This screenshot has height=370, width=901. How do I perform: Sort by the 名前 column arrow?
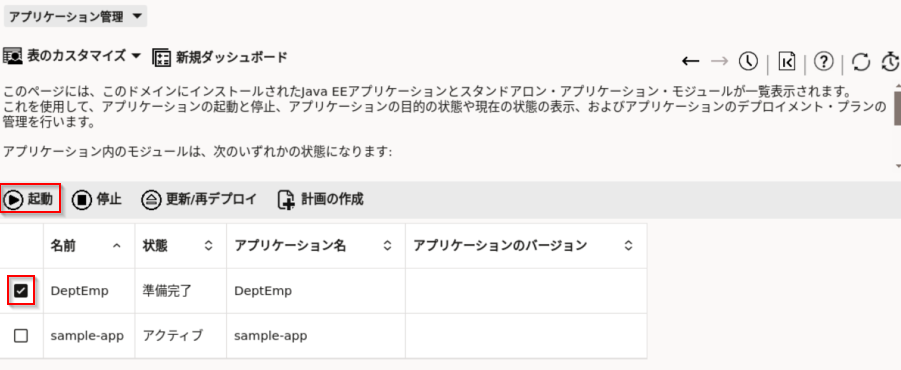[x=117, y=246]
